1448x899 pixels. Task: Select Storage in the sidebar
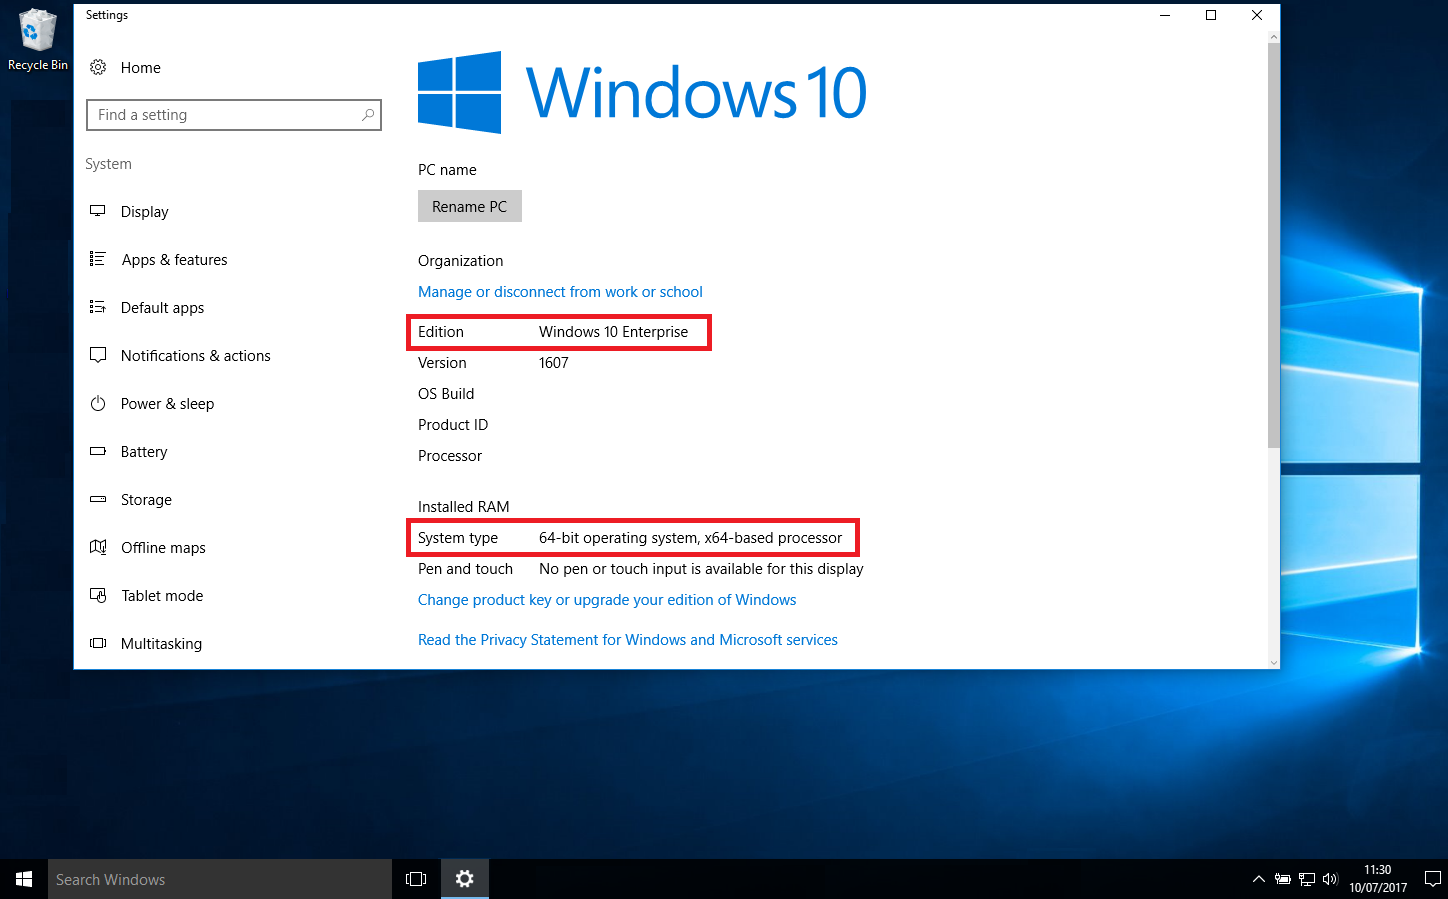pos(146,500)
